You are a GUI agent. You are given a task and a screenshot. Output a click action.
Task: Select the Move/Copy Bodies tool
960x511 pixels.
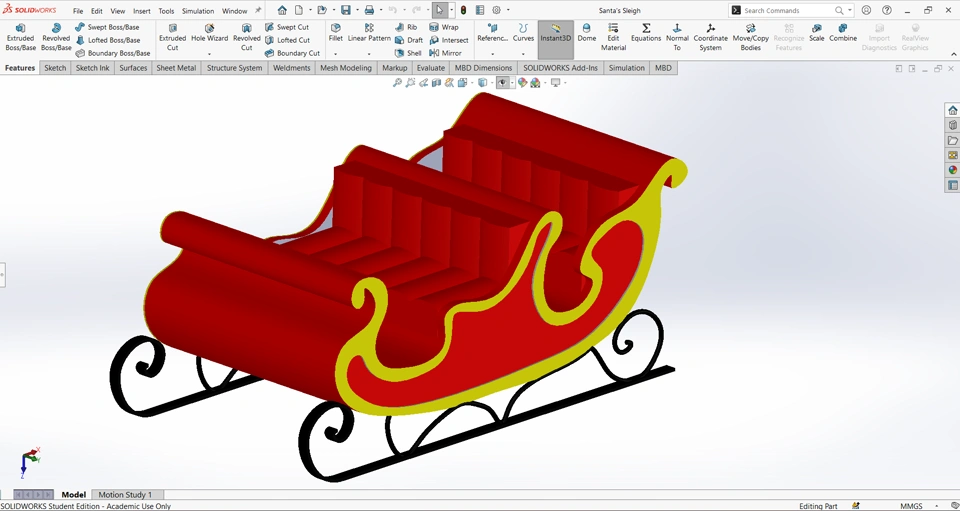click(x=751, y=37)
